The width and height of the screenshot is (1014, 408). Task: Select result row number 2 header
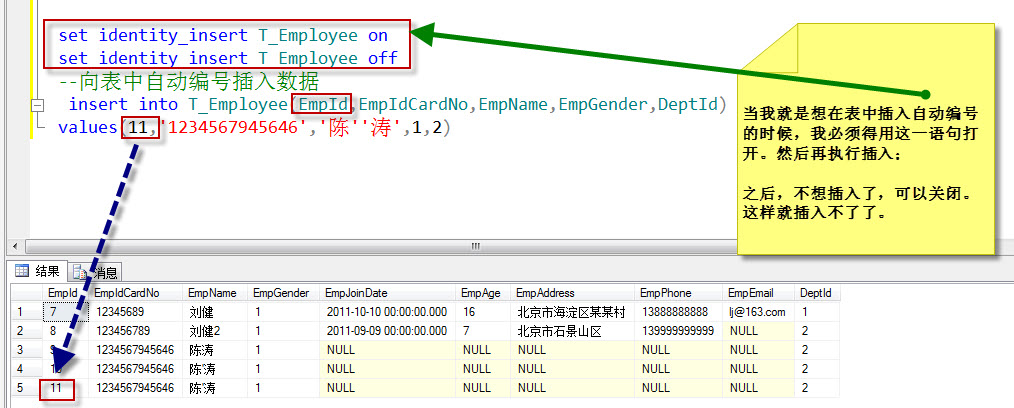point(27,331)
